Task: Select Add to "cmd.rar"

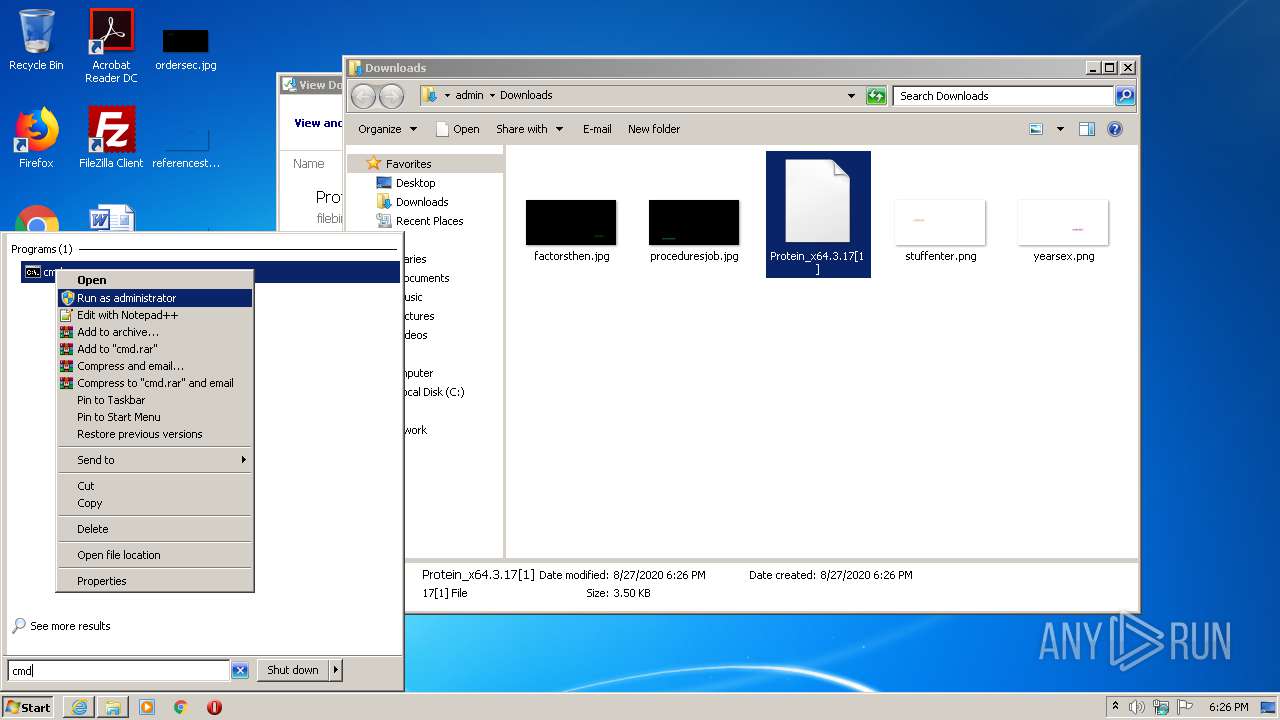Action: coord(155,349)
